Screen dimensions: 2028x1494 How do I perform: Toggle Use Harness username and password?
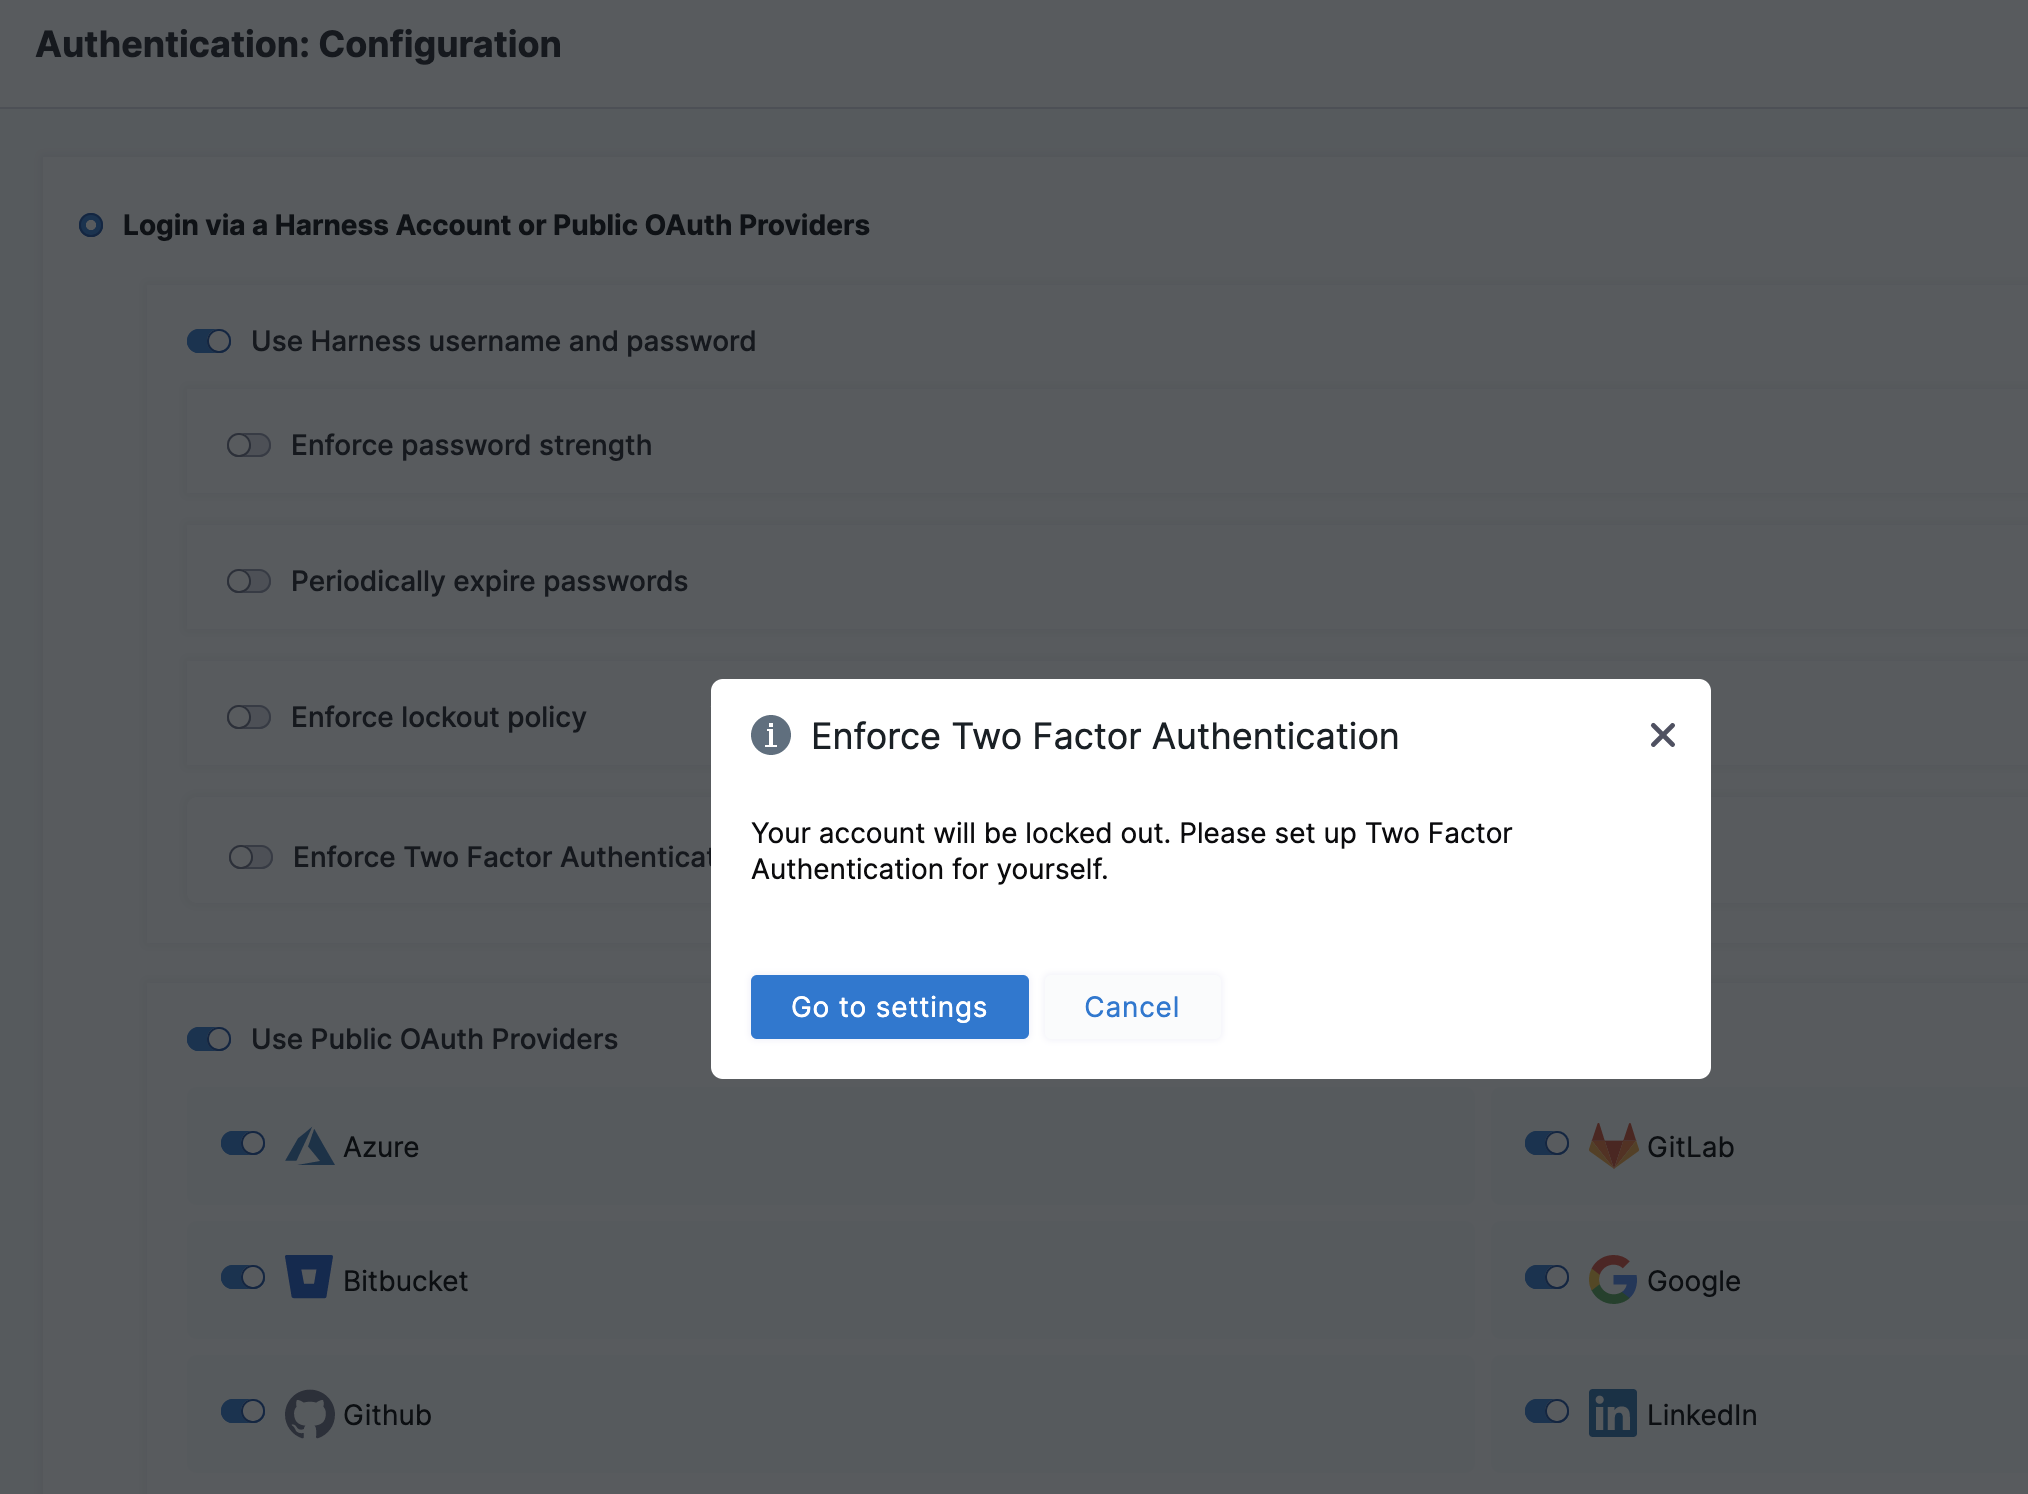pyautogui.click(x=209, y=342)
